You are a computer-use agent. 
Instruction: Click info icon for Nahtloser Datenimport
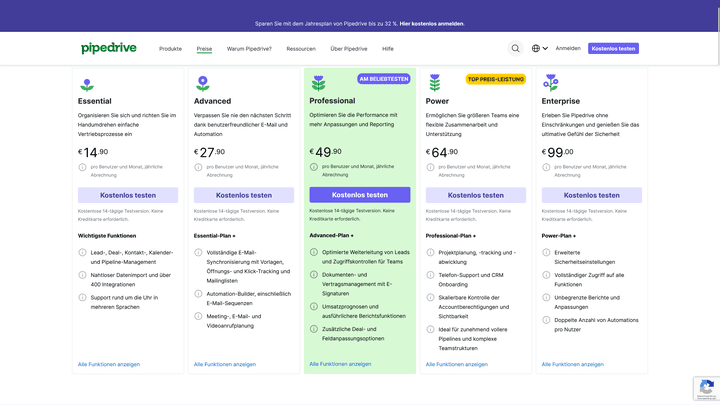click(82, 275)
